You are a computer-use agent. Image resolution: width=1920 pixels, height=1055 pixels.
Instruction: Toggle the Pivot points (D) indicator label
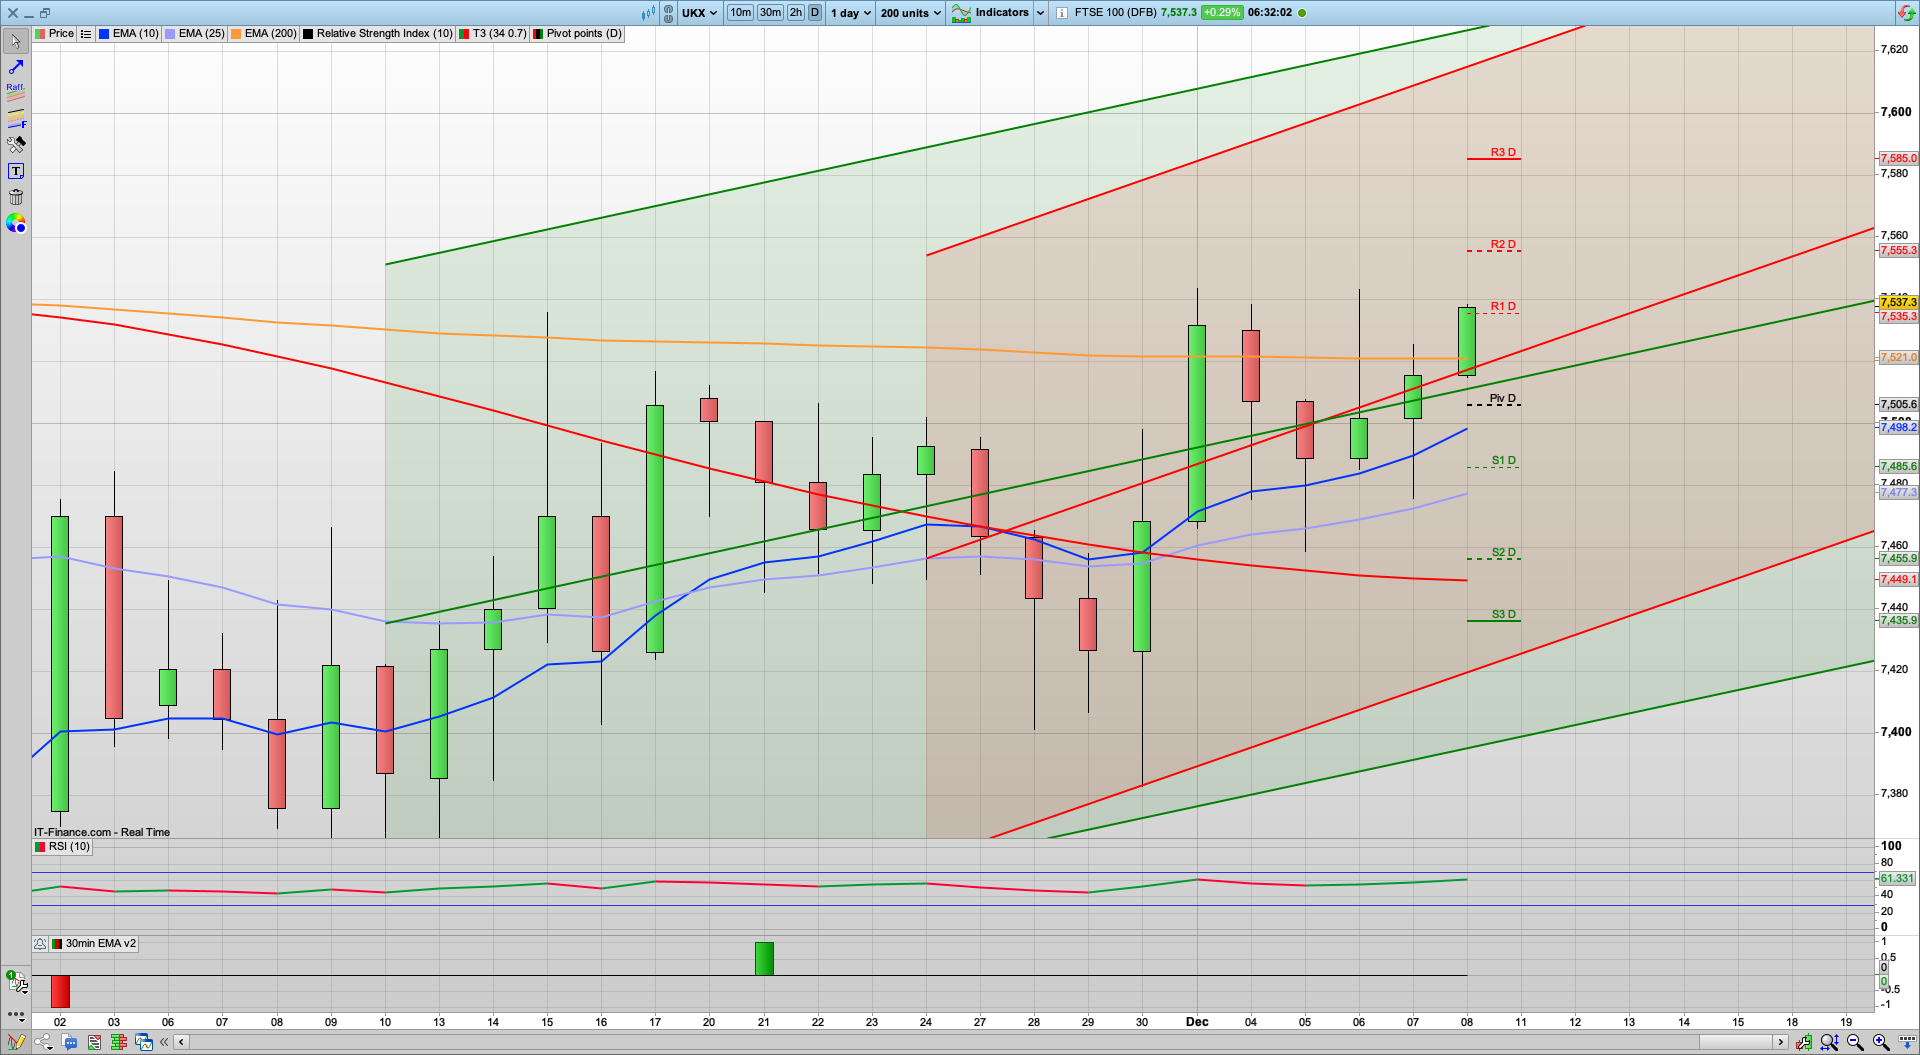tap(577, 33)
